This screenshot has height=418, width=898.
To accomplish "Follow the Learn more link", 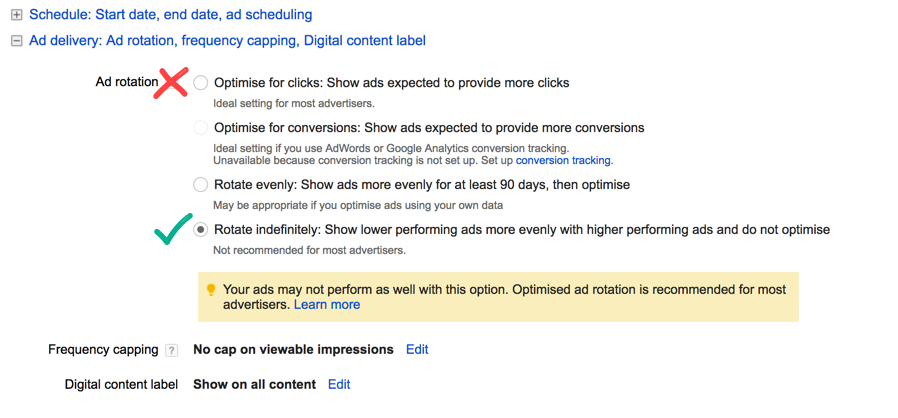I will coord(327,305).
